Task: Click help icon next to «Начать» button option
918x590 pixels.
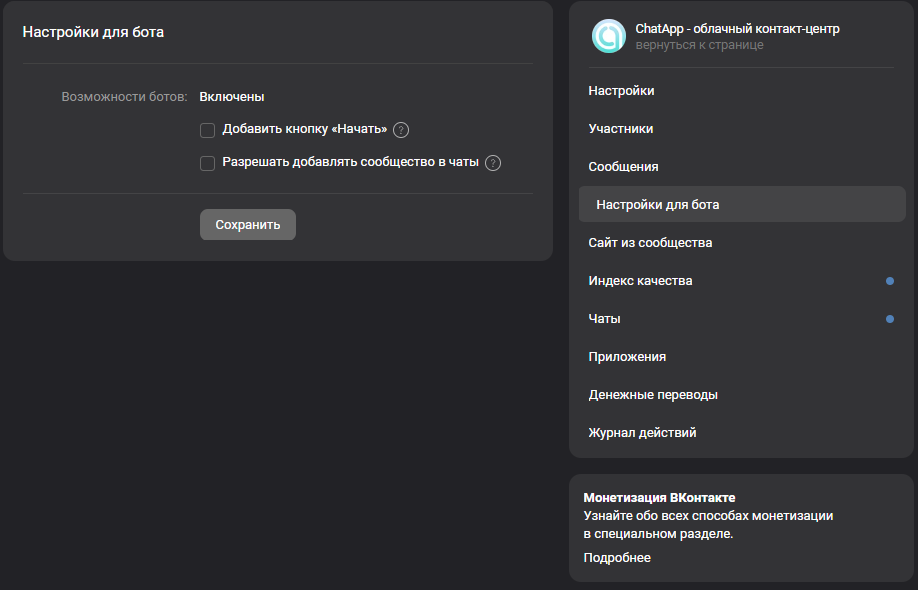Action: coord(401,130)
